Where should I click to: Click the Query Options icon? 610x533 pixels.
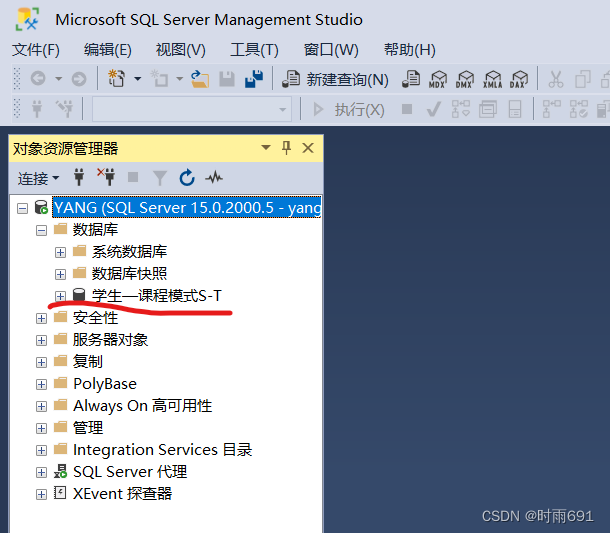488,109
